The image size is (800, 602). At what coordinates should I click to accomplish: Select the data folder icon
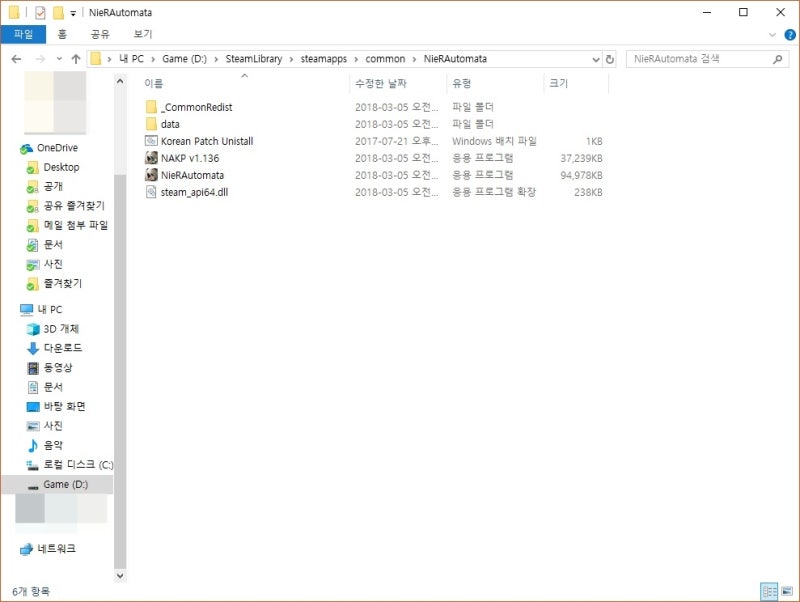(151, 124)
